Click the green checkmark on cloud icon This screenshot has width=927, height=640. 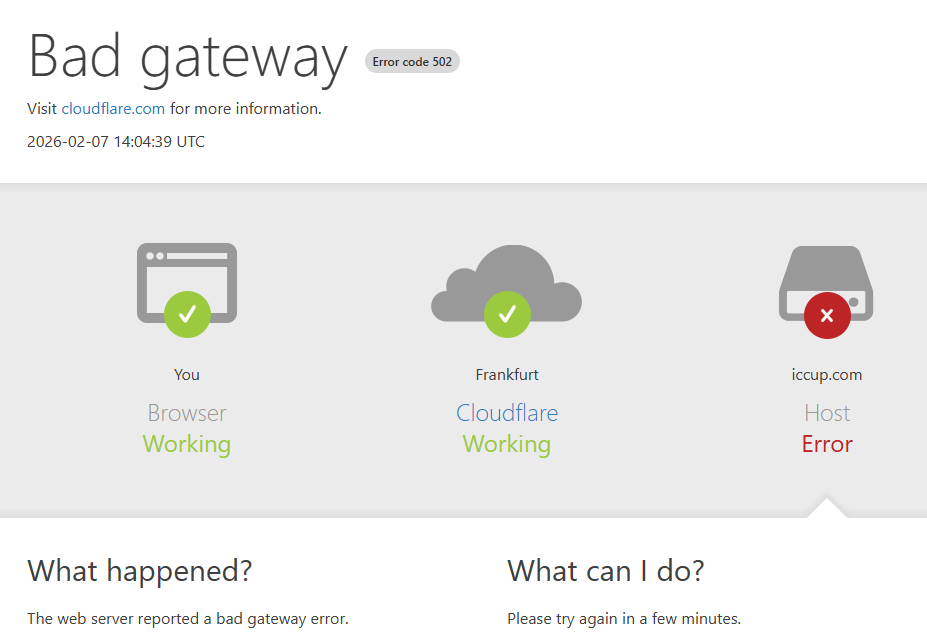(x=507, y=314)
